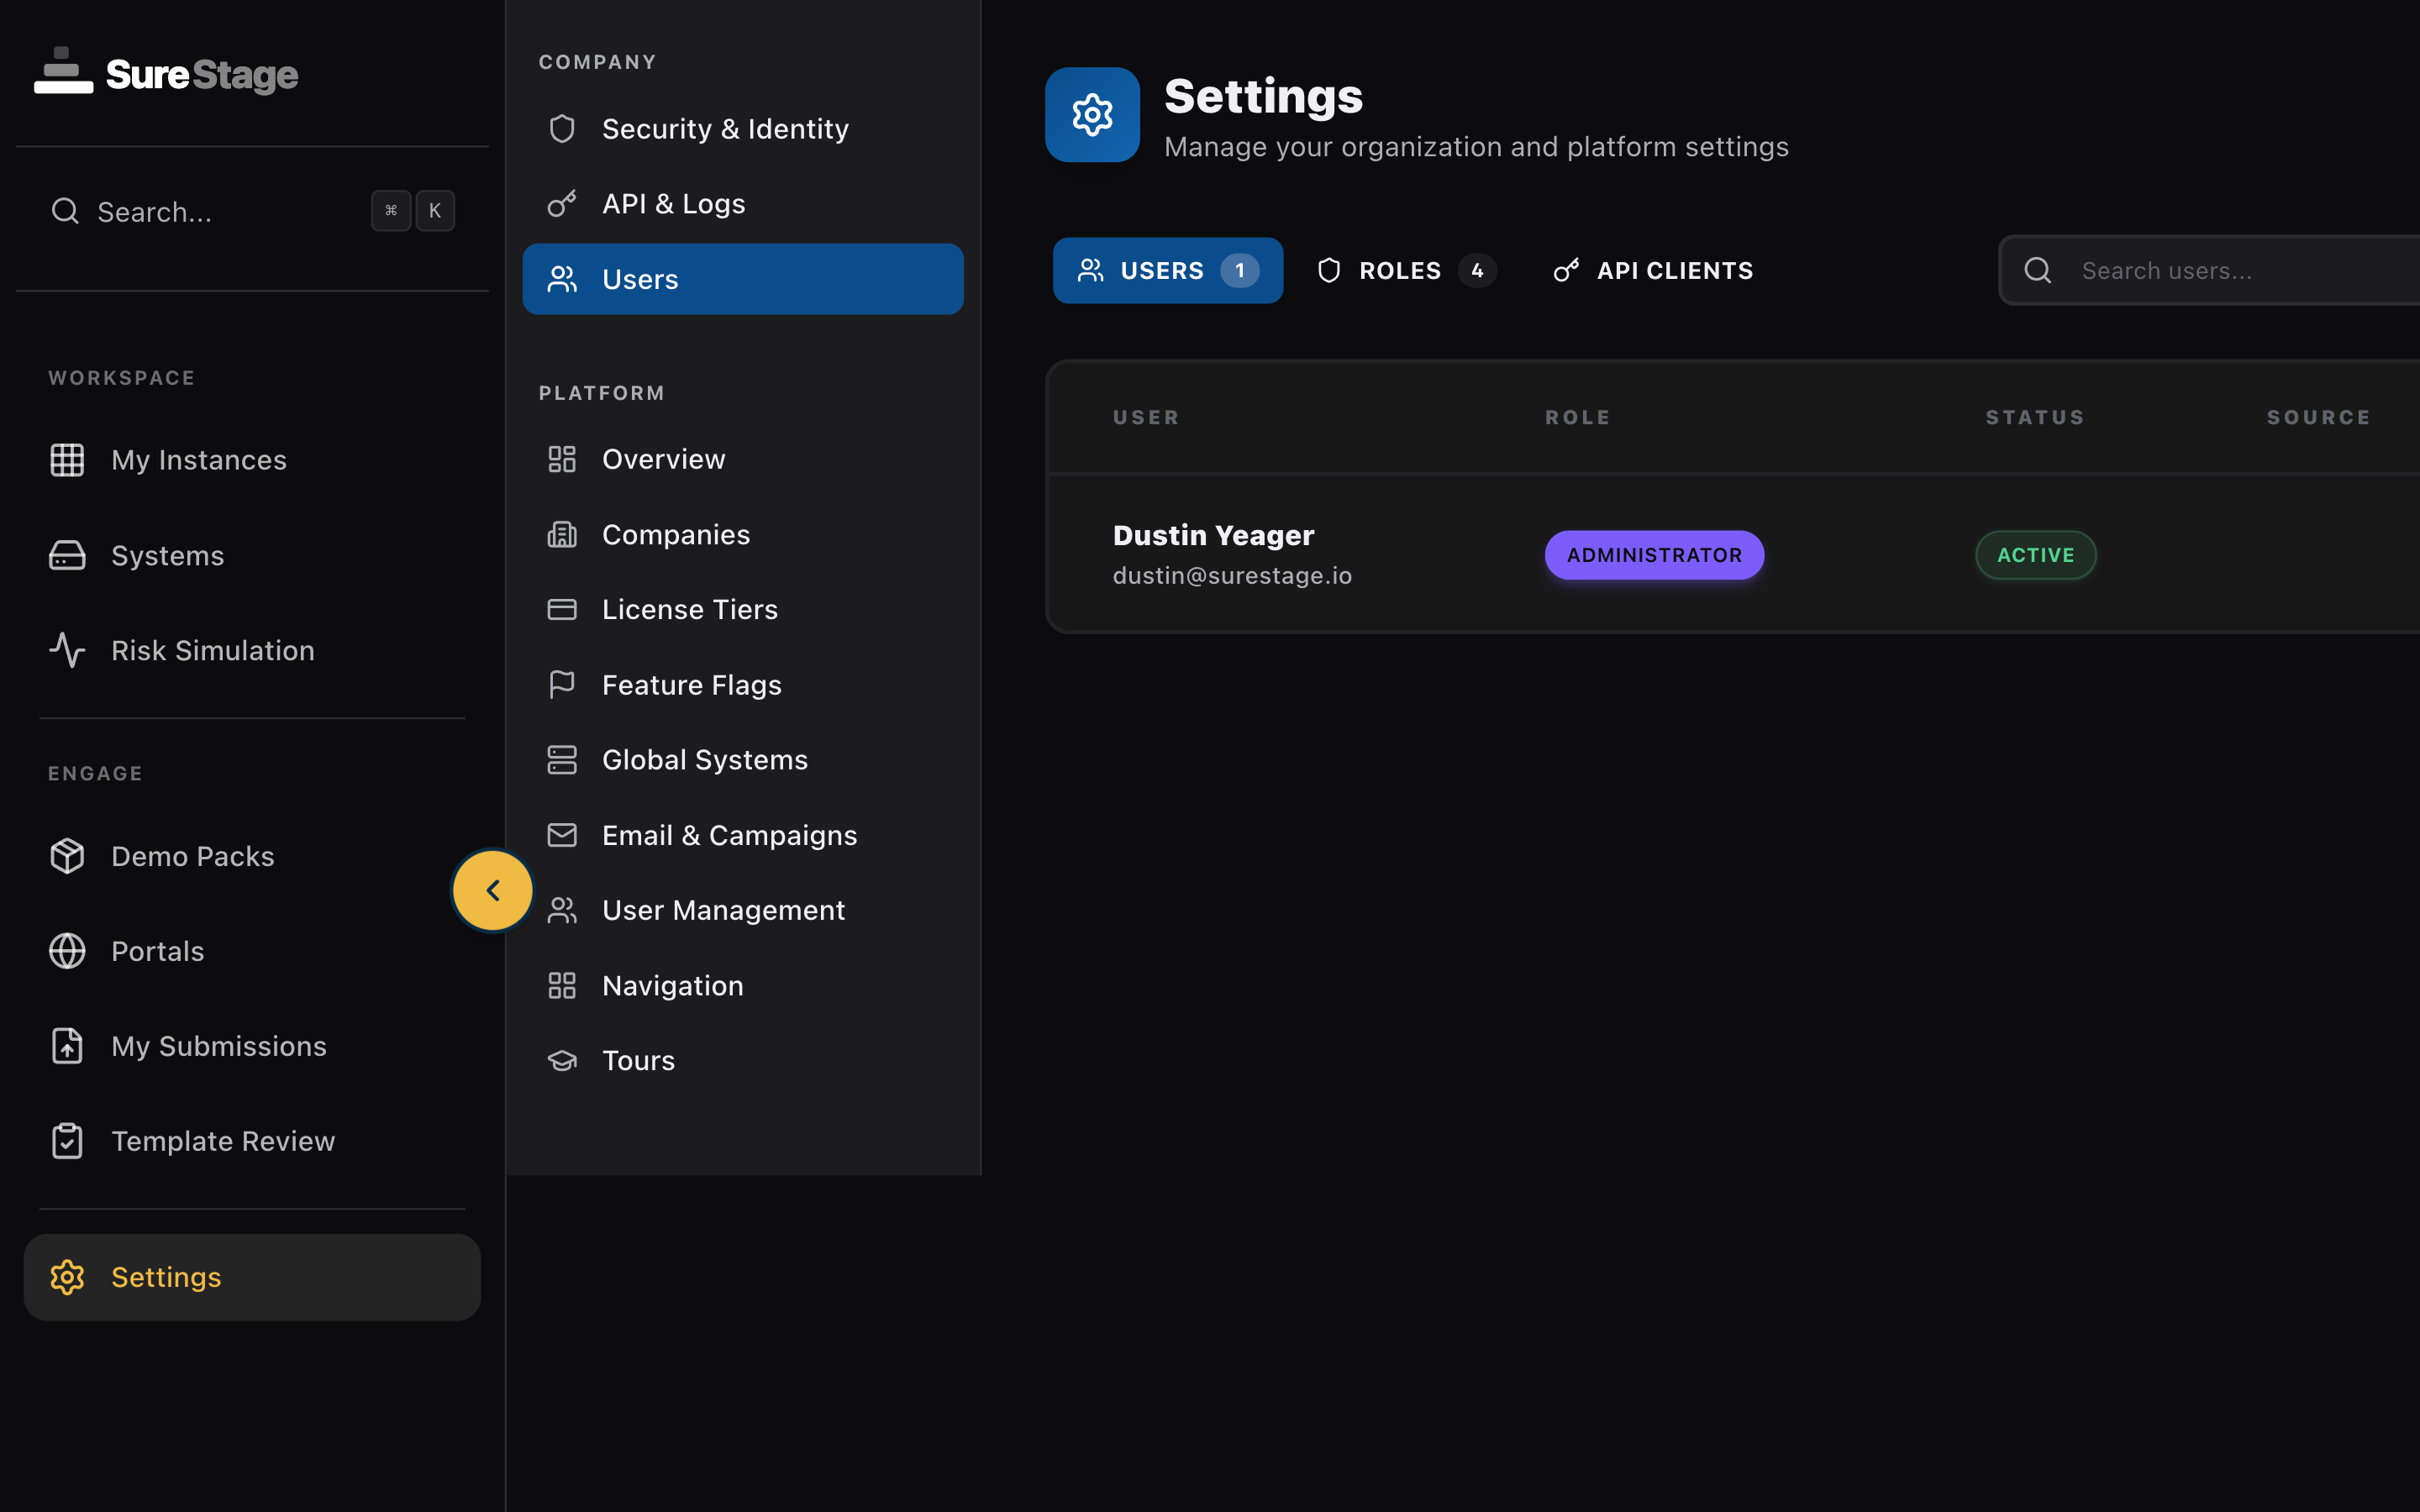The width and height of the screenshot is (2420, 1512).
Task: Click the Administrator role badge
Action: click(1653, 554)
